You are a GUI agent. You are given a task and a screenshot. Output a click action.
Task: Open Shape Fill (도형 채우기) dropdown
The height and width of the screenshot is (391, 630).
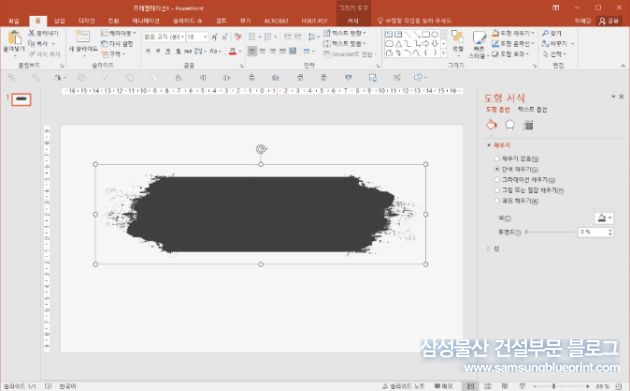tap(513, 33)
